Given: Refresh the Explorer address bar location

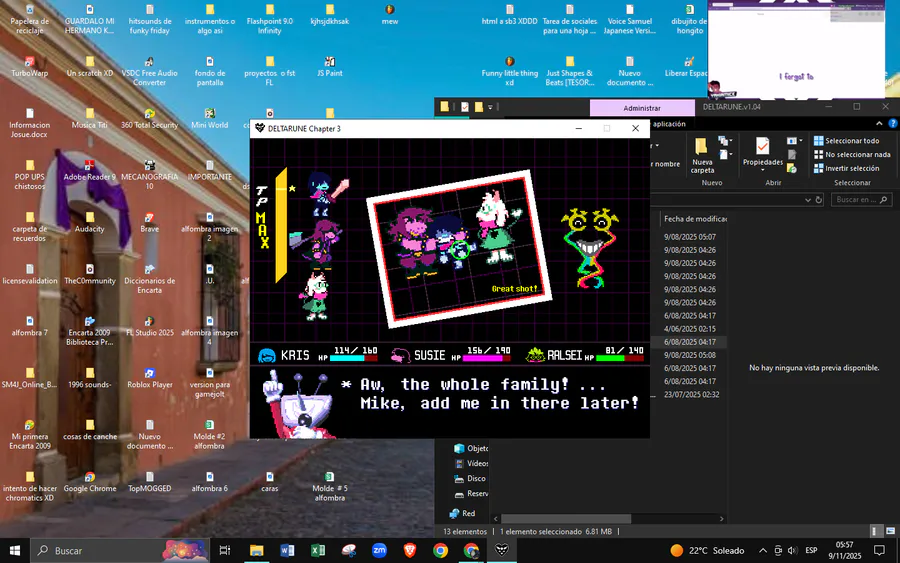Looking at the screenshot, I should [819, 200].
